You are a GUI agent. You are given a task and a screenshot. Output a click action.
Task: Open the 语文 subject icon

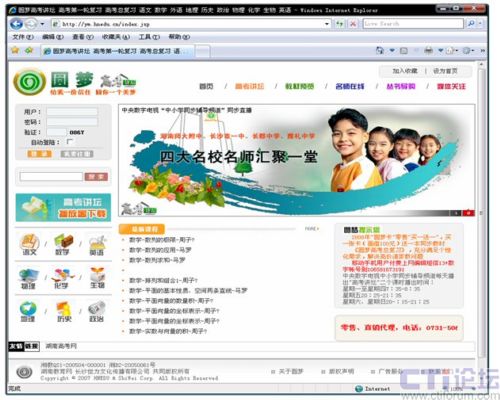click(x=29, y=244)
